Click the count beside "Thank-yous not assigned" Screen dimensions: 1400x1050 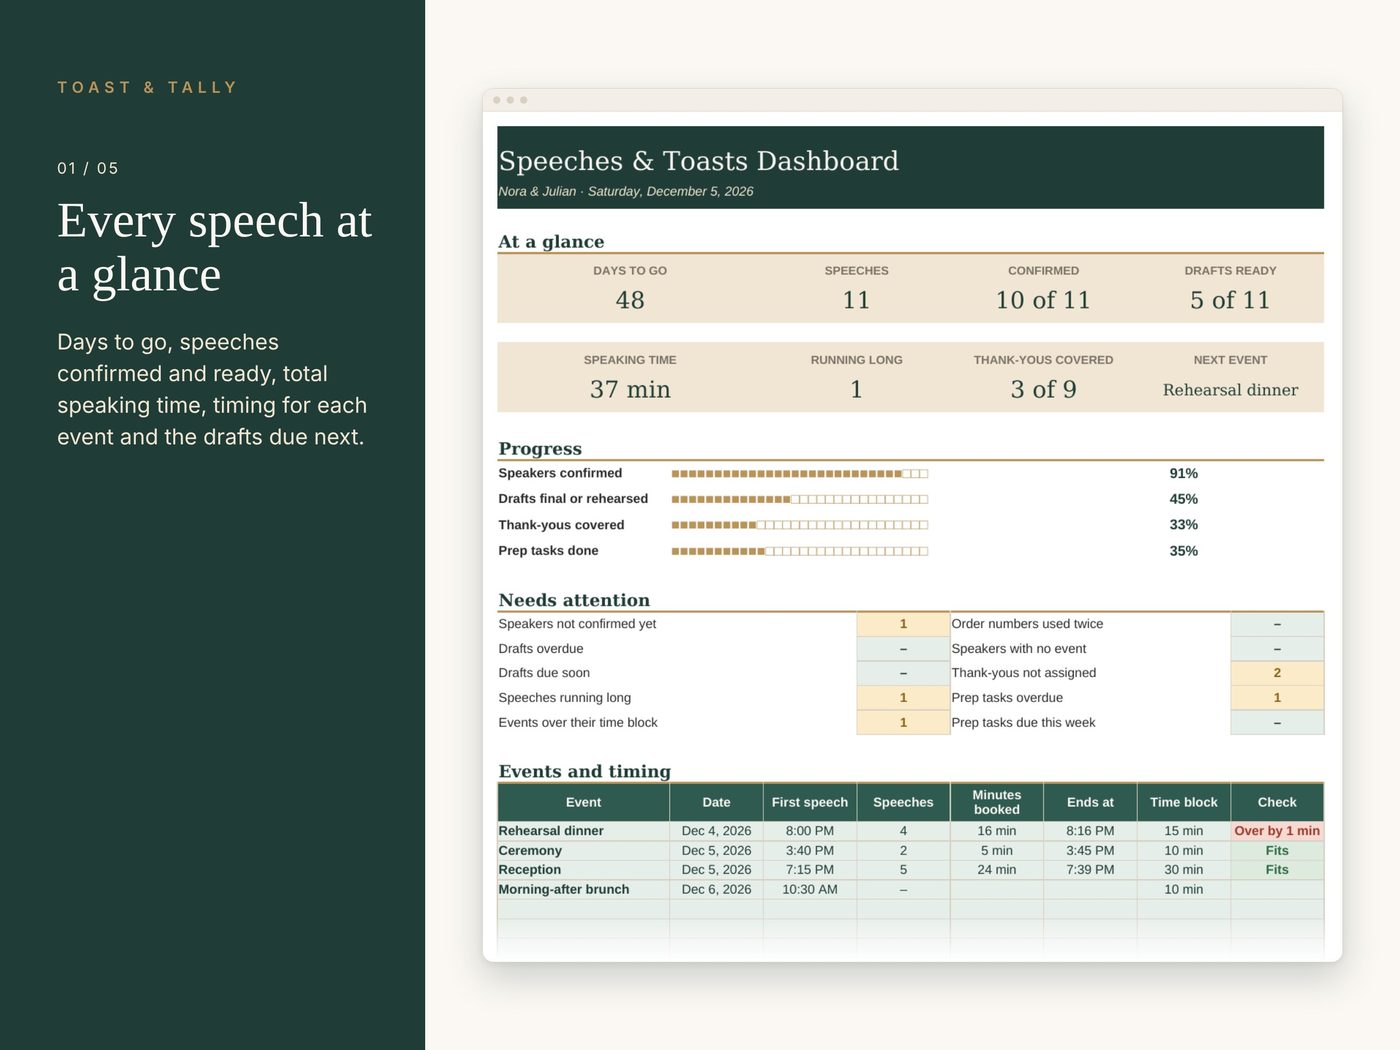click(x=1277, y=673)
